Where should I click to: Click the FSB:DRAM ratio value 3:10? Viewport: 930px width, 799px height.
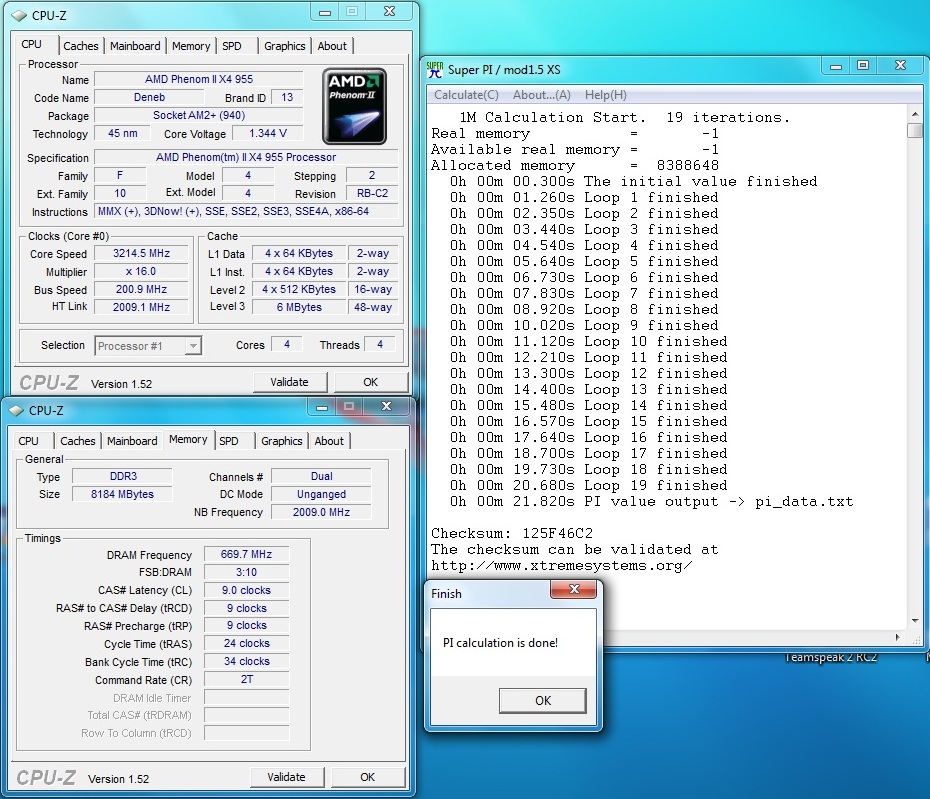coord(247,572)
